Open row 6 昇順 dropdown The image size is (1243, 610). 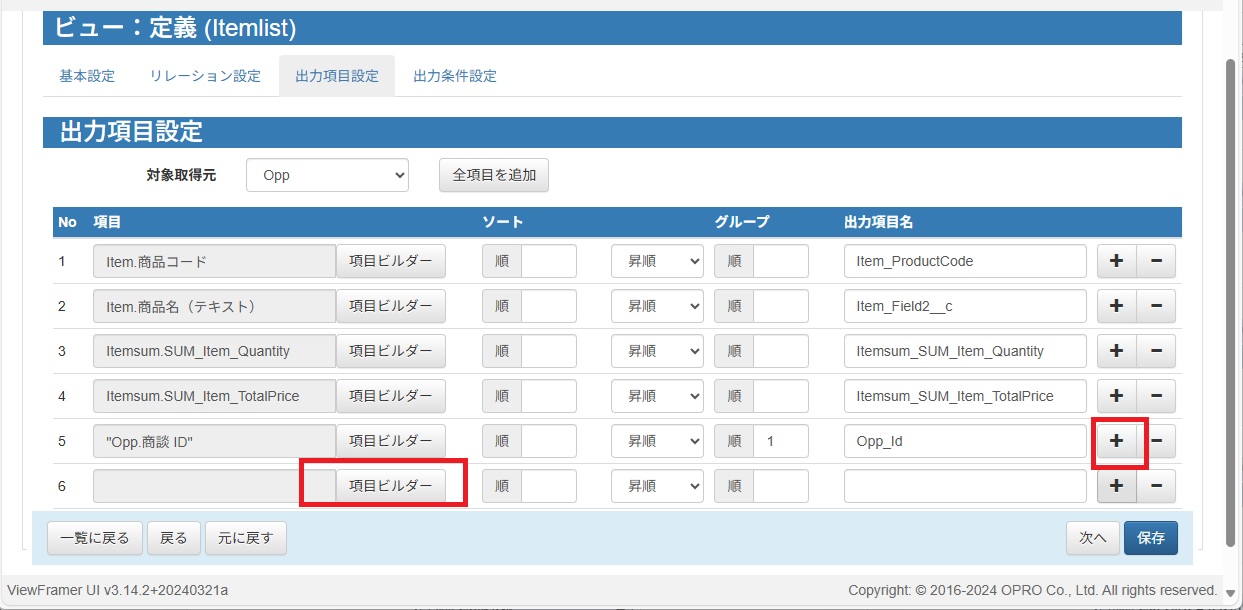pyautogui.click(x=657, y=486)
